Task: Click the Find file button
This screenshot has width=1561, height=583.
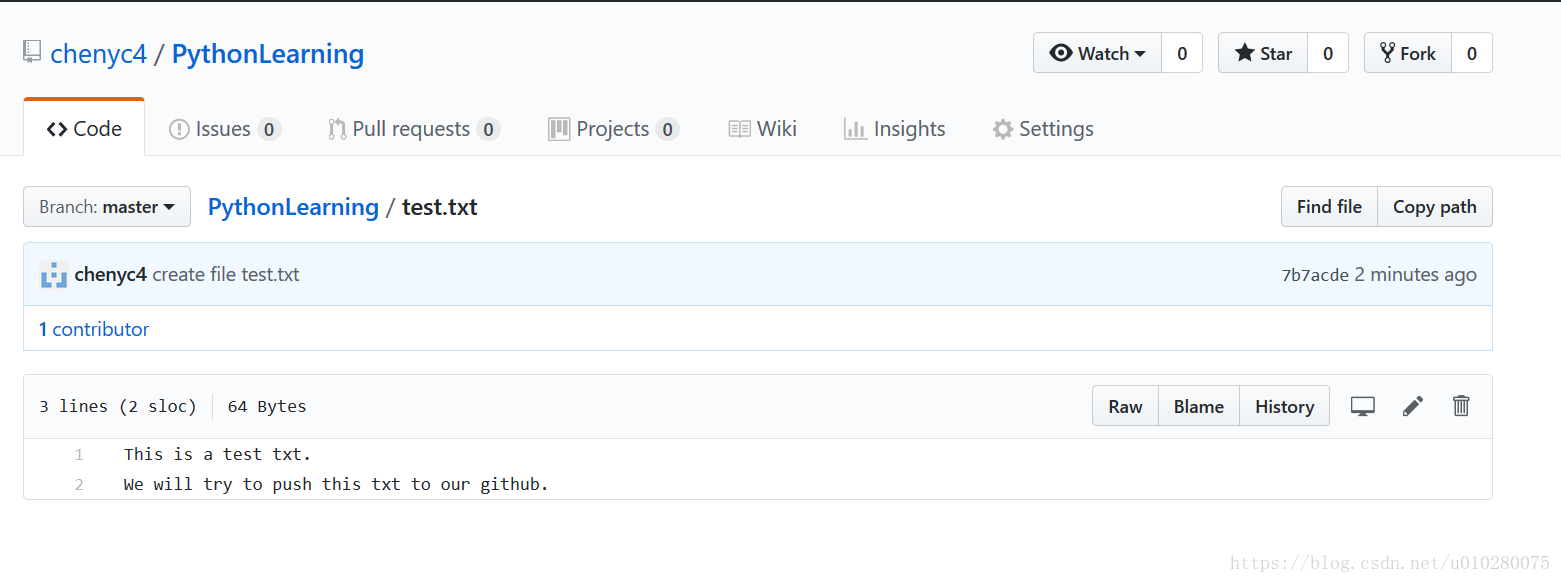Action: 1329,207
